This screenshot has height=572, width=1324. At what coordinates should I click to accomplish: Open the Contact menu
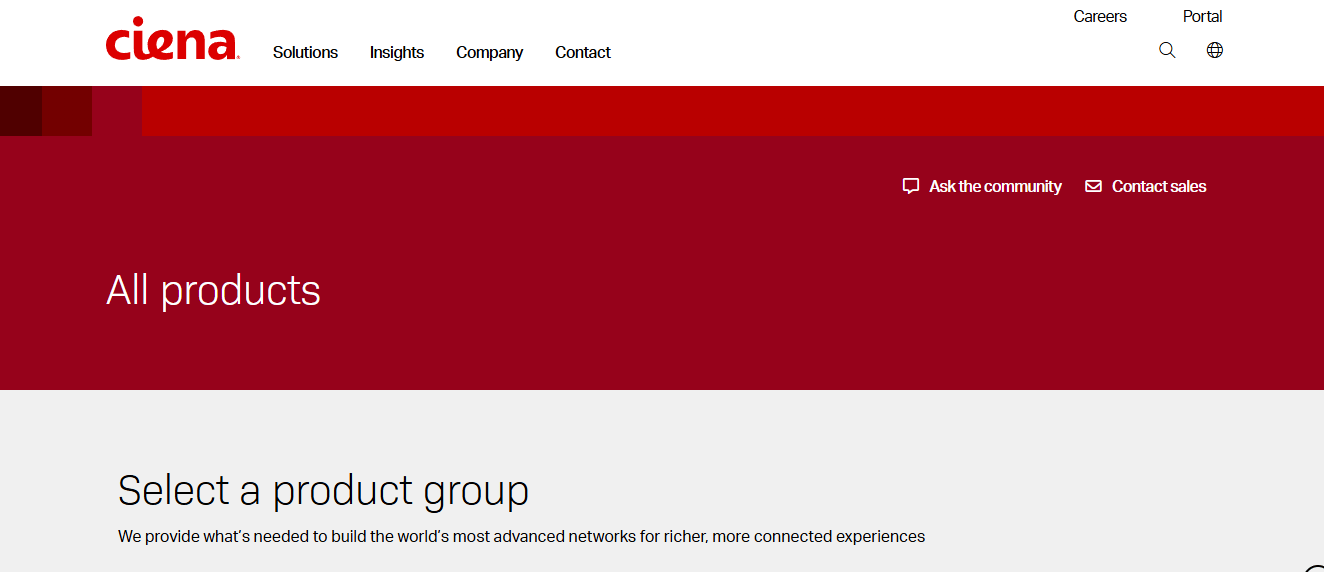(583, 52)
